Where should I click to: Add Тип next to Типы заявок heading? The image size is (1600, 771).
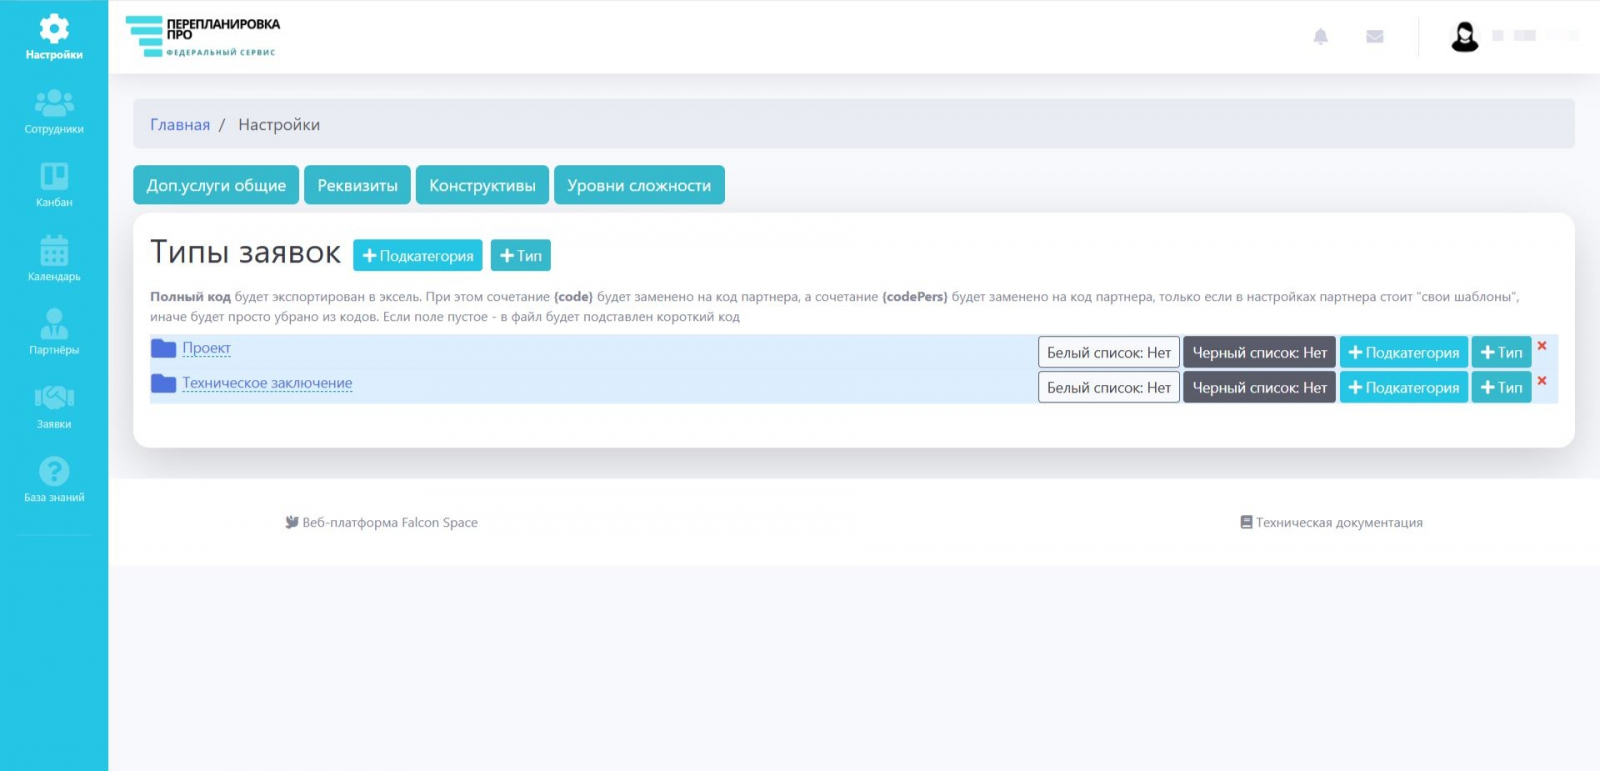tap(521, 255)
